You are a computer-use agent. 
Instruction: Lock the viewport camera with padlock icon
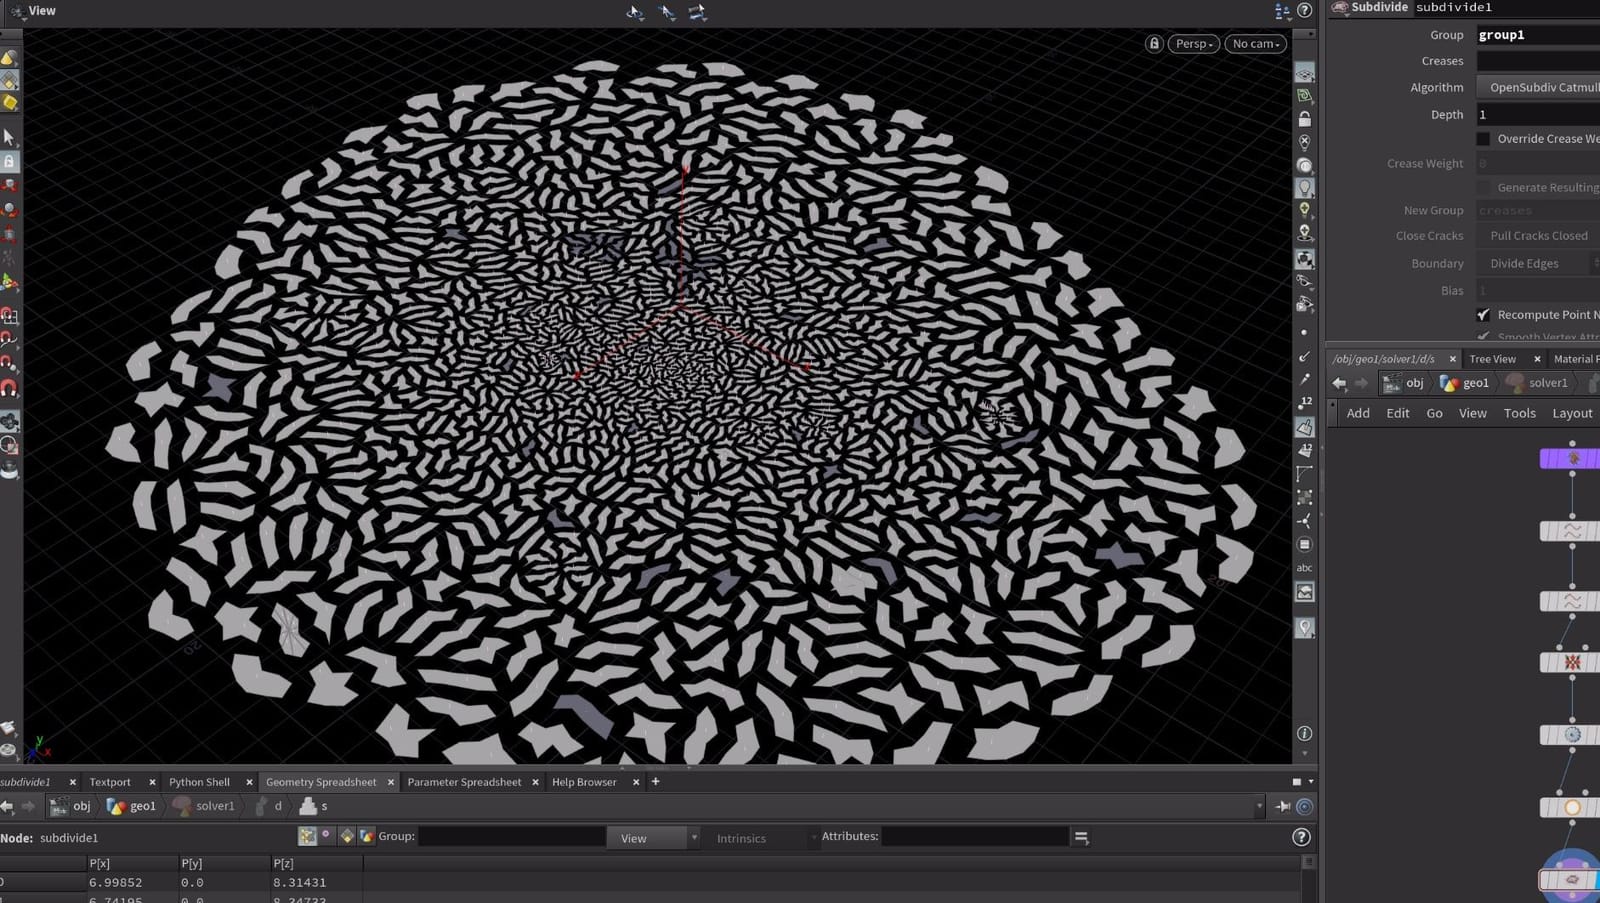[x=1154, y=44]
